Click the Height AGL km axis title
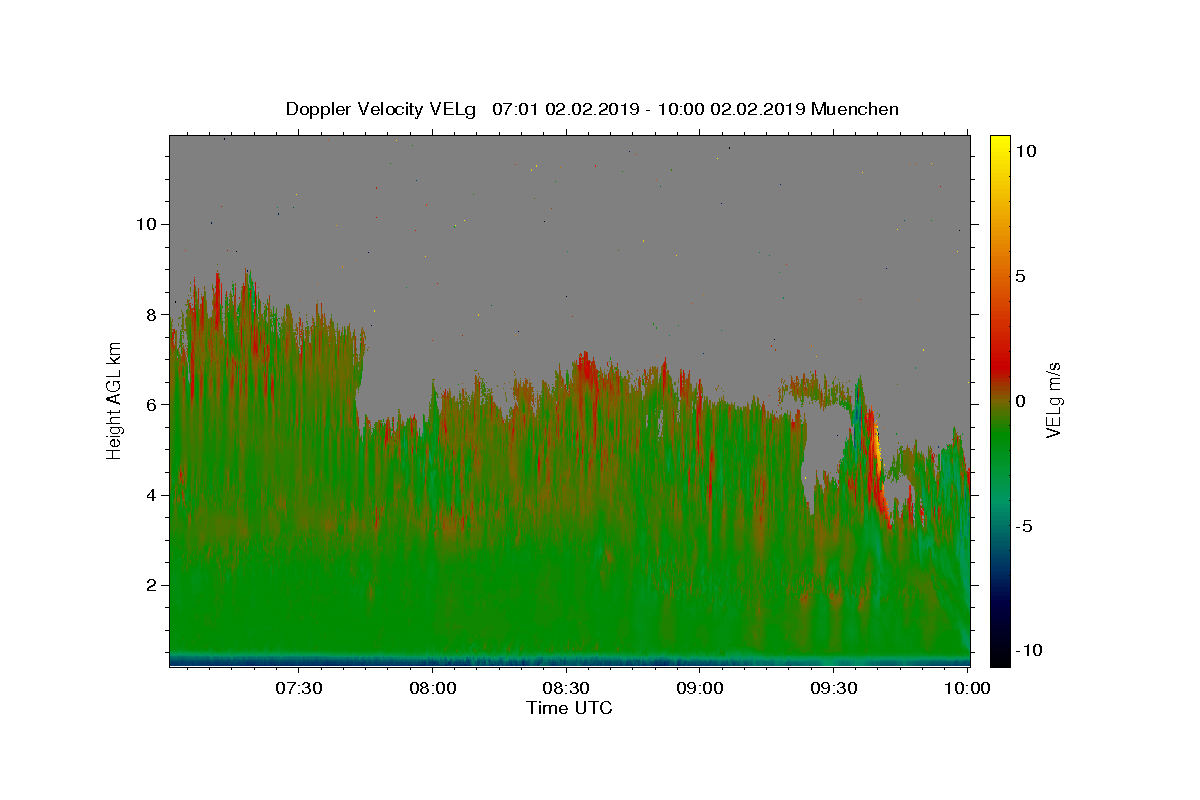The width and height of the screenshot is (1200, 800). pos(115,401)
